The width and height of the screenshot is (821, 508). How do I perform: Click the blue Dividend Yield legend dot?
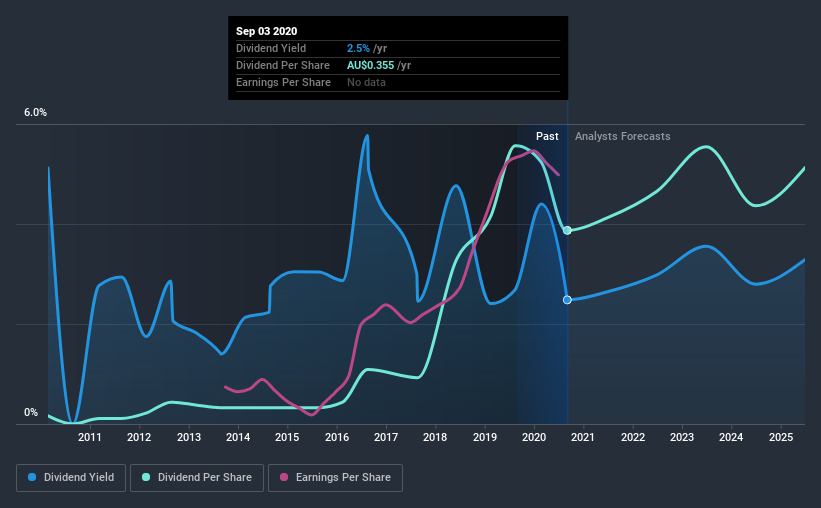coord(32,477)
